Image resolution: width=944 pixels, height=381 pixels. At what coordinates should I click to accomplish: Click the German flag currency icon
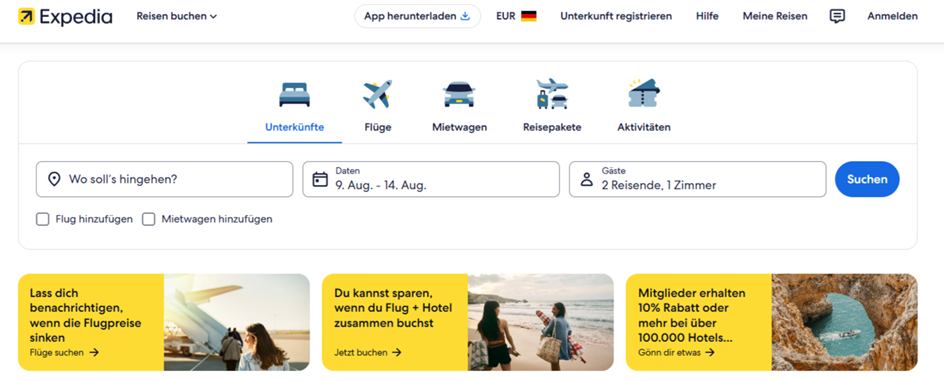click(x=529, y=16)
